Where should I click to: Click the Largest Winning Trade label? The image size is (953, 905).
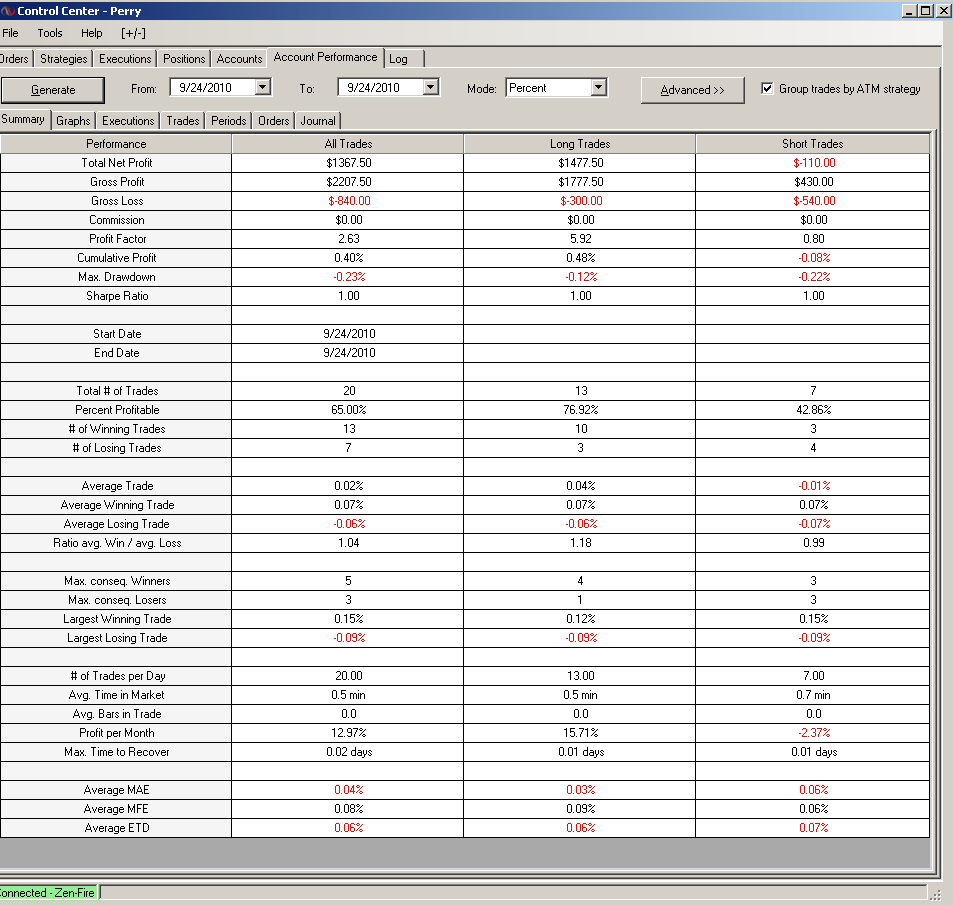coord(117,619)
